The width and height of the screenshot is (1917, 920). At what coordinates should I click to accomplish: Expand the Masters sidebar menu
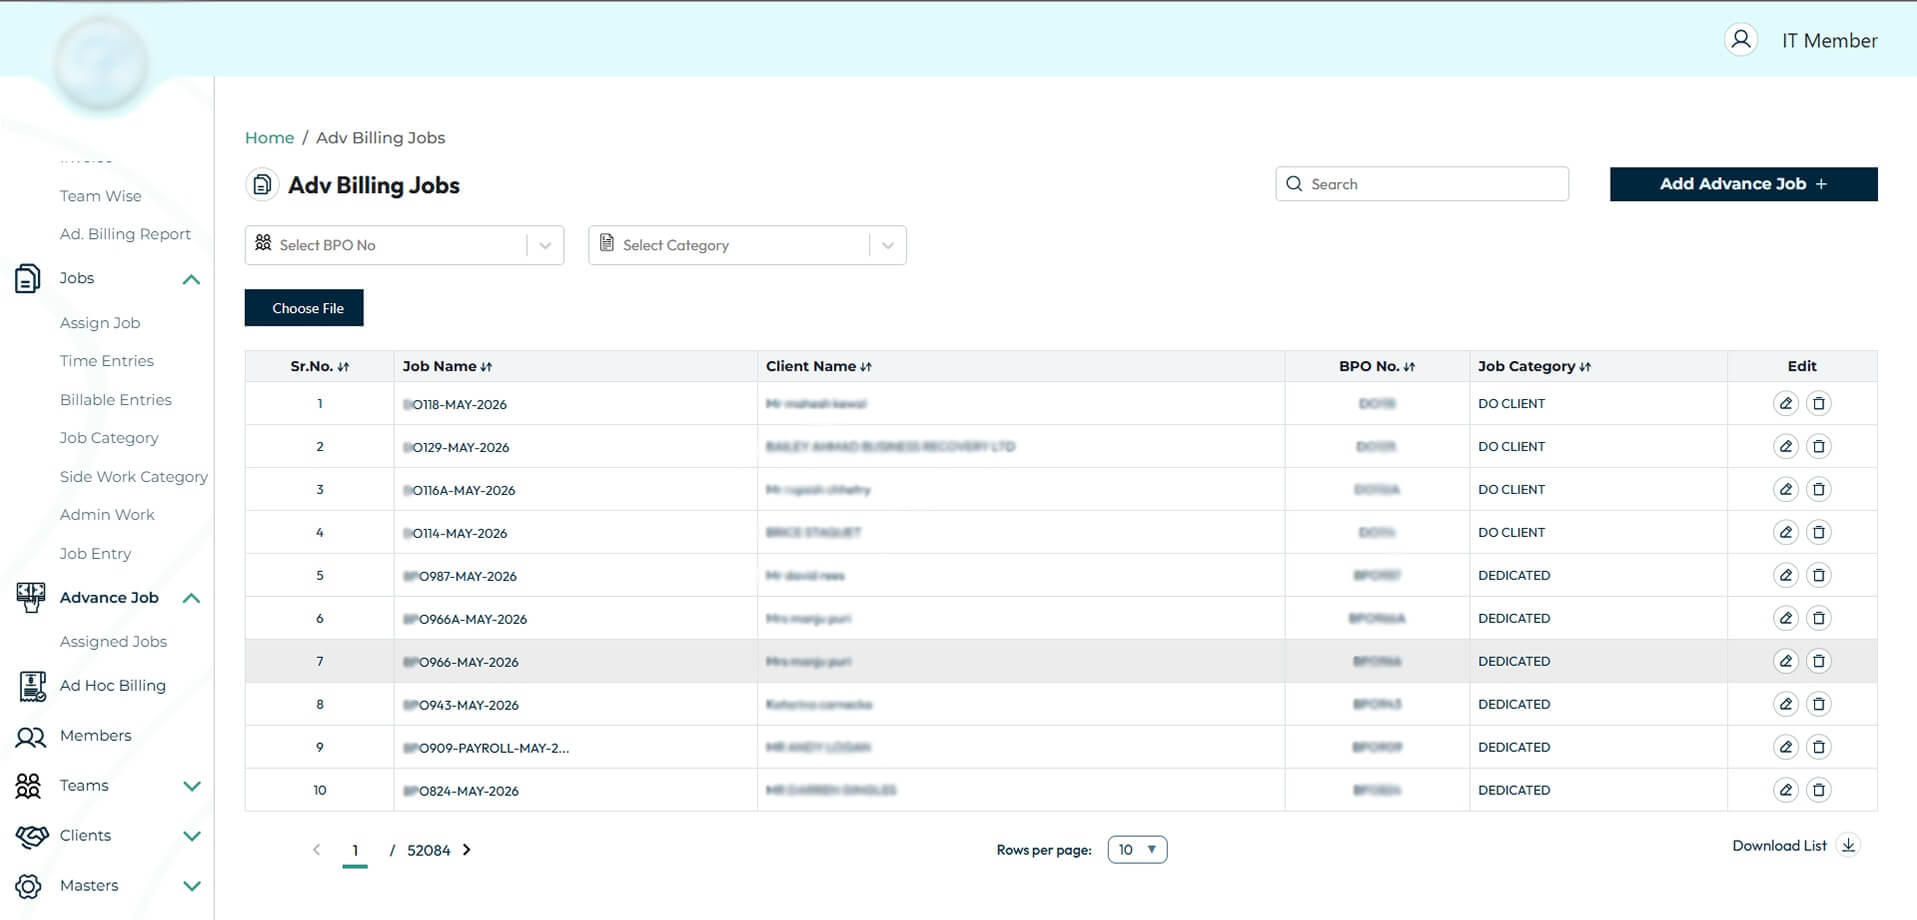coord(192,886)
